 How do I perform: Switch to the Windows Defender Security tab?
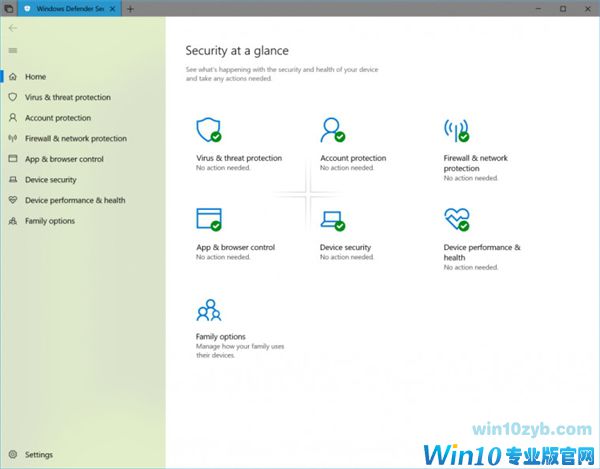coord(70,8)
